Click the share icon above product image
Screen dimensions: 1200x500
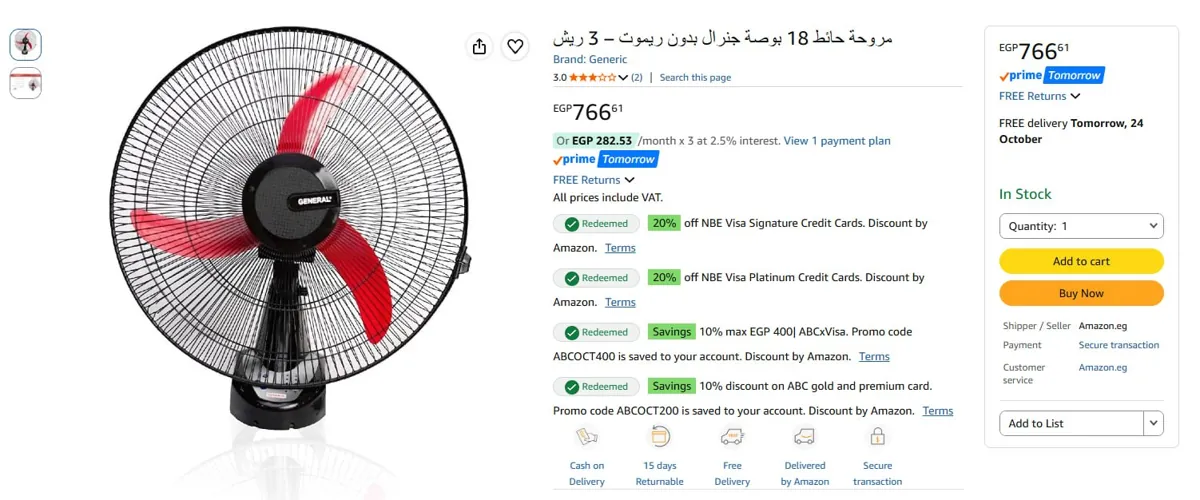pos(479,46)
